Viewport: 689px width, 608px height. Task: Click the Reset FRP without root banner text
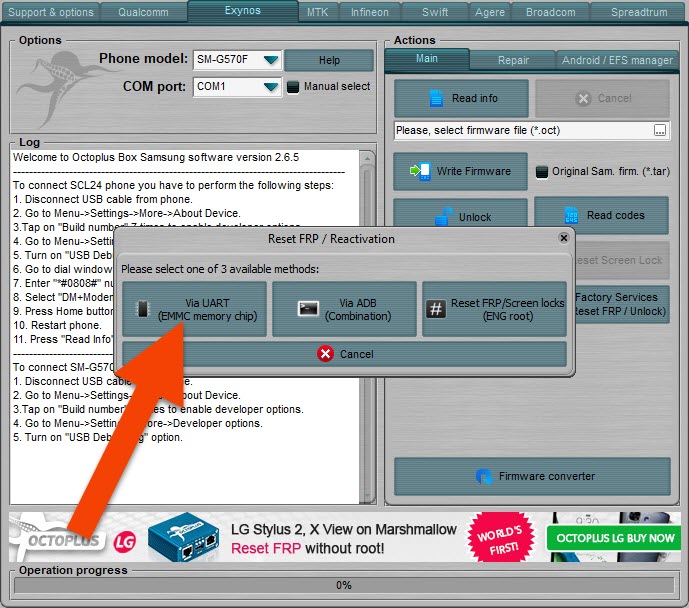307,548
